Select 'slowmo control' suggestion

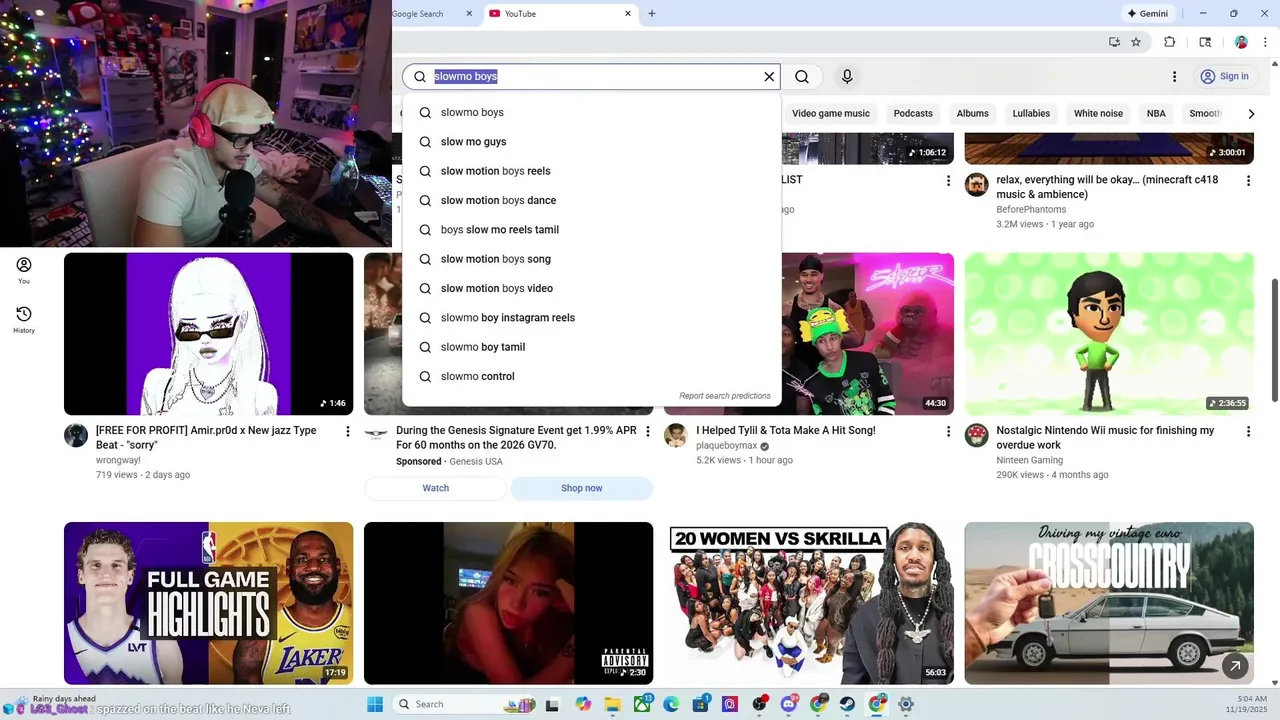pos(592,376)
